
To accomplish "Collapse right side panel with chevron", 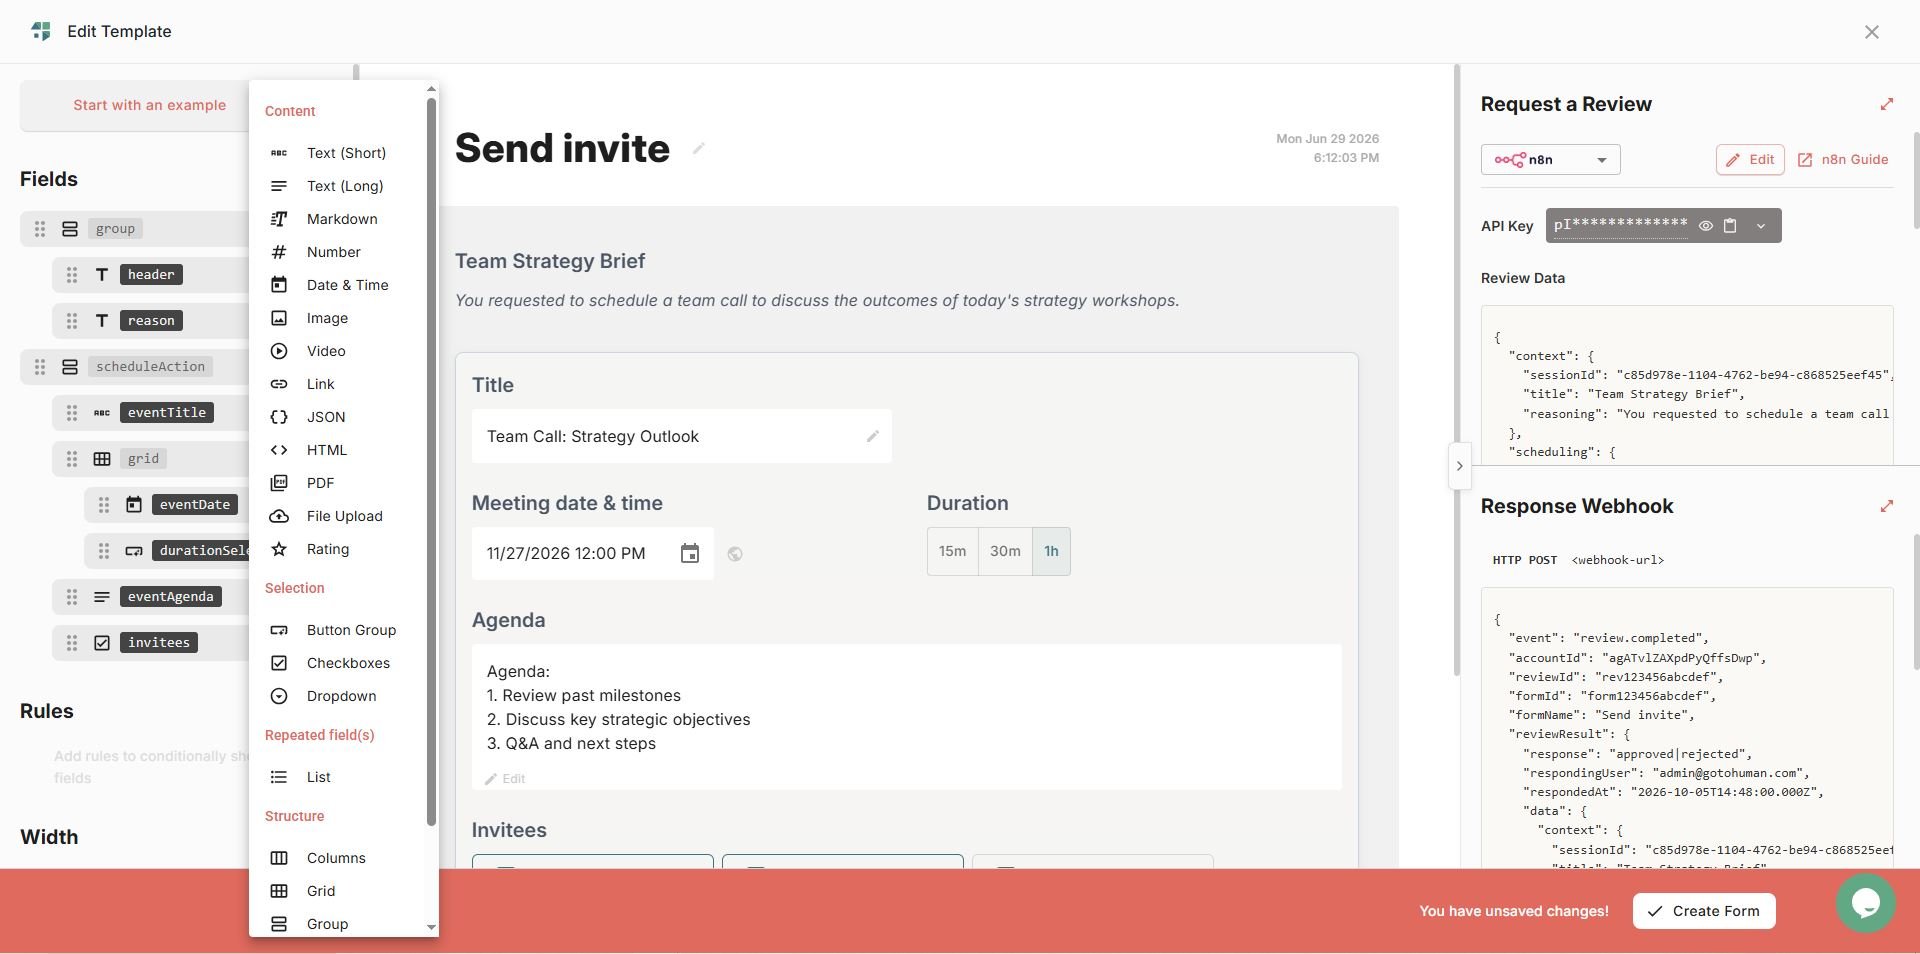I will point(1459,466).
